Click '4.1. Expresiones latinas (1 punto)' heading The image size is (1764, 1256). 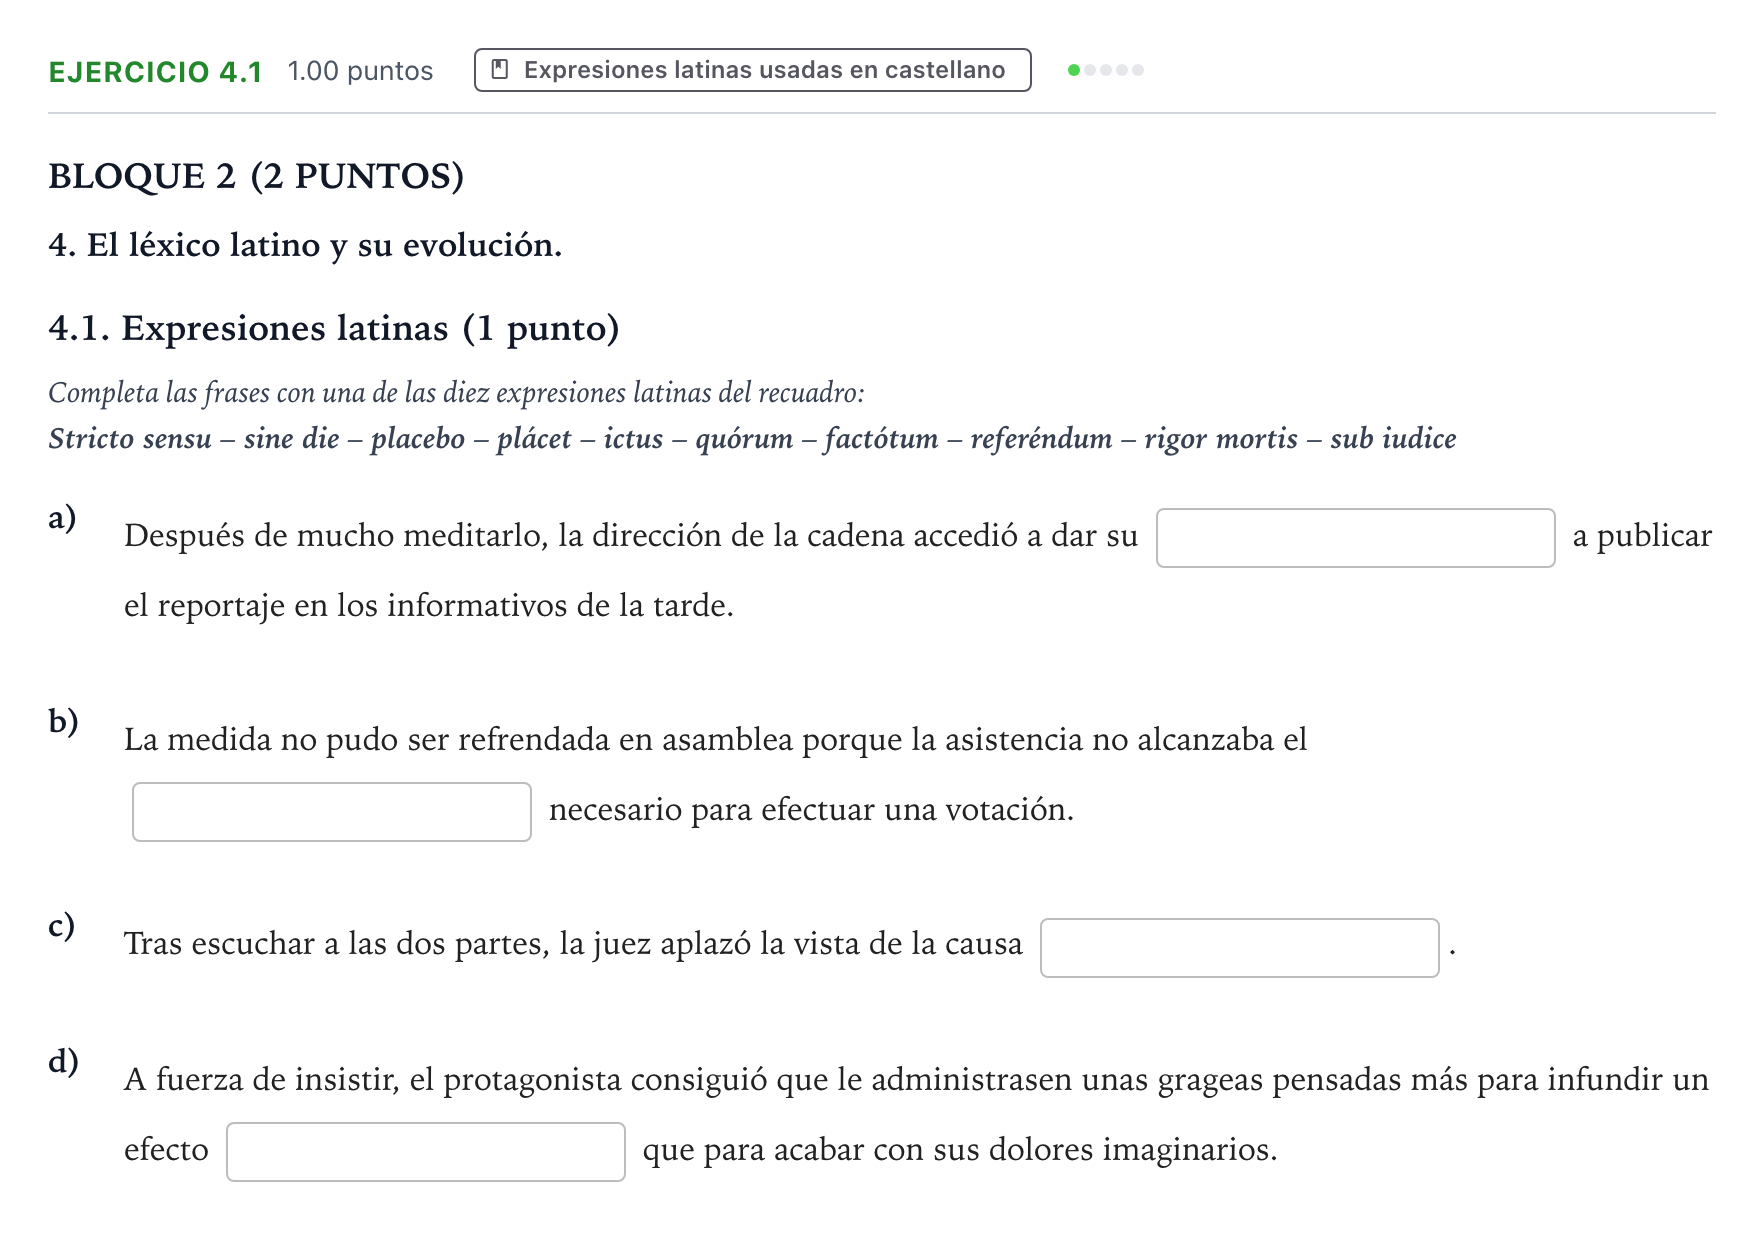click(334, 328)
